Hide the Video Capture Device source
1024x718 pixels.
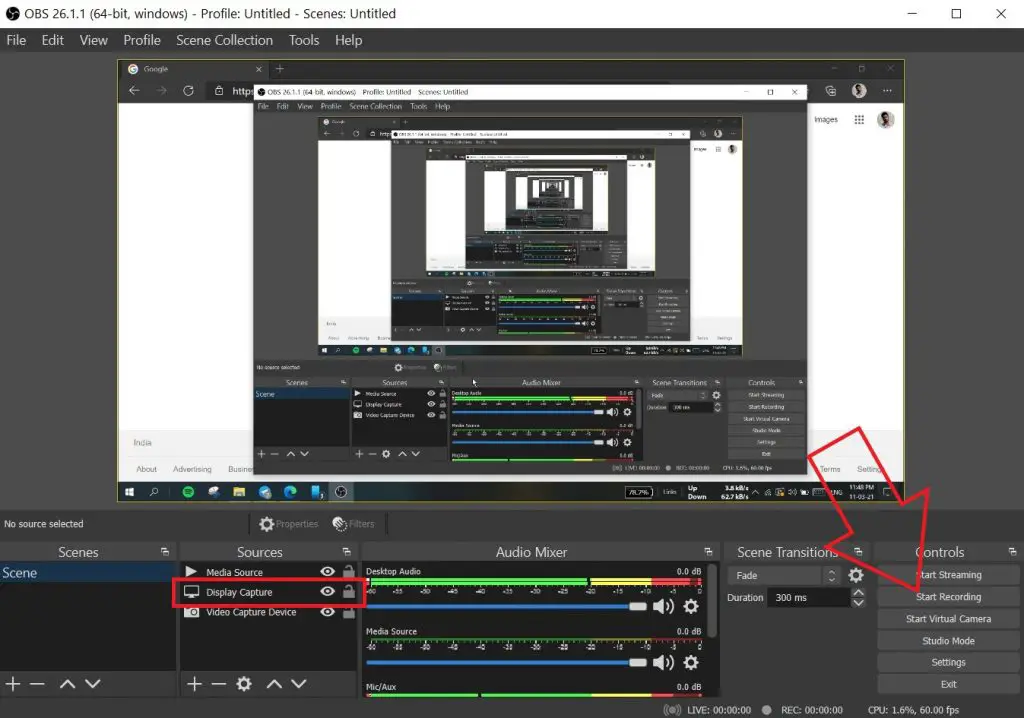[325, 612]
